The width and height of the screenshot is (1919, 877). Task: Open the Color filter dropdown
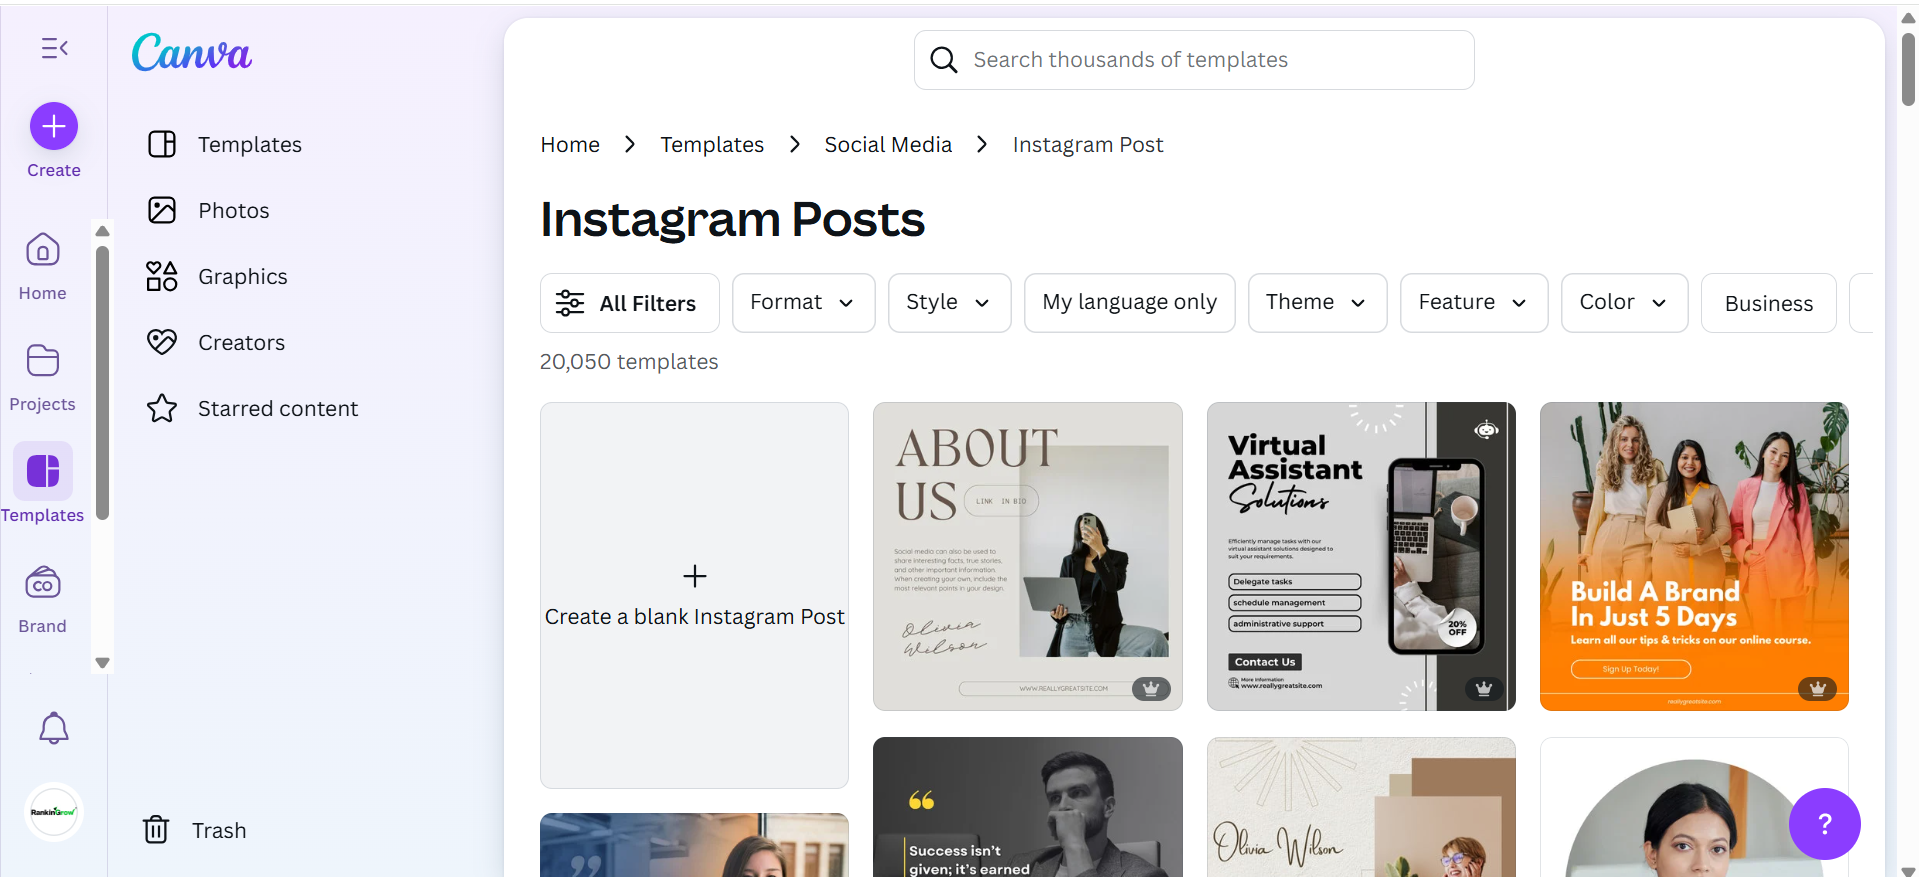(x=1624, y=303)
